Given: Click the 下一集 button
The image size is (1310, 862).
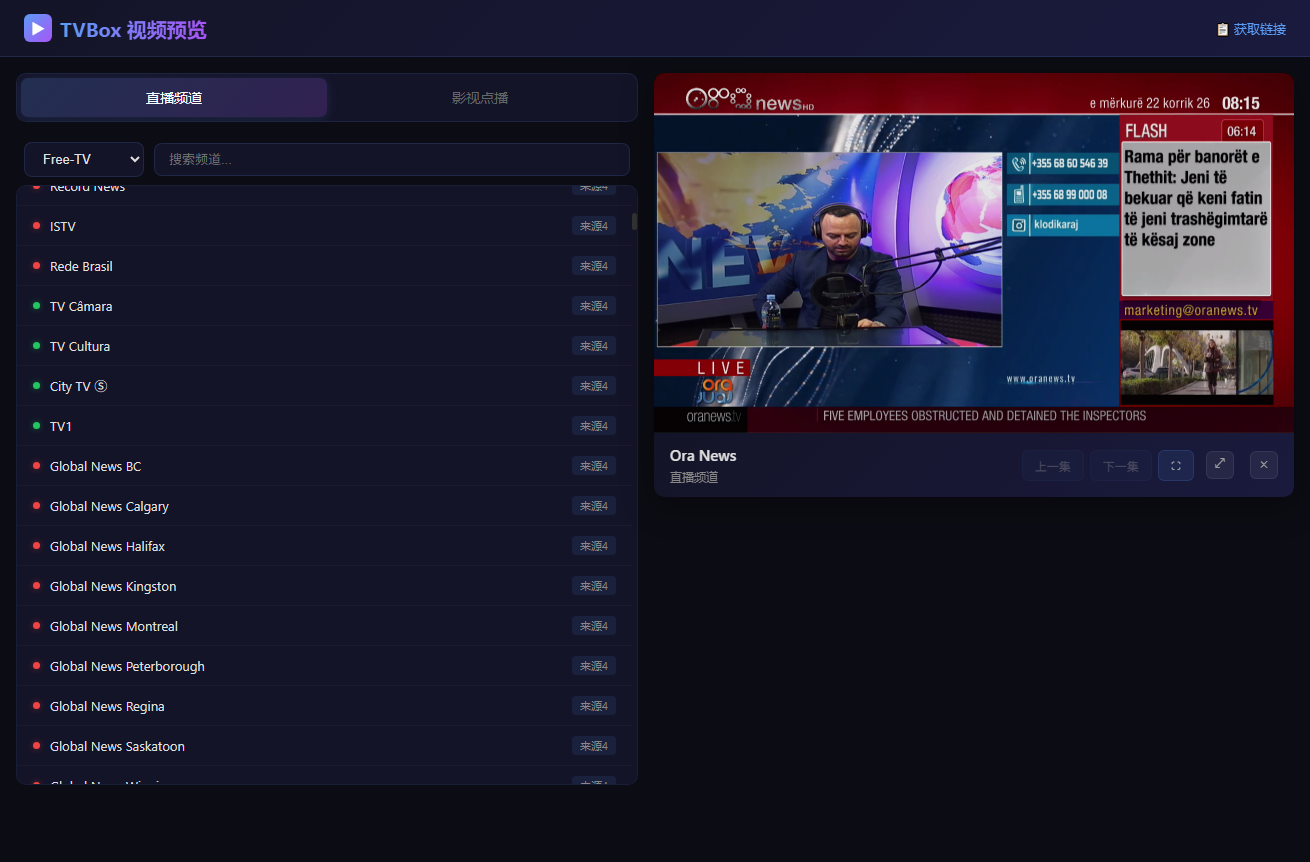Looking at the screenshot, I should pyautogui.click(x=1121, y=466).
